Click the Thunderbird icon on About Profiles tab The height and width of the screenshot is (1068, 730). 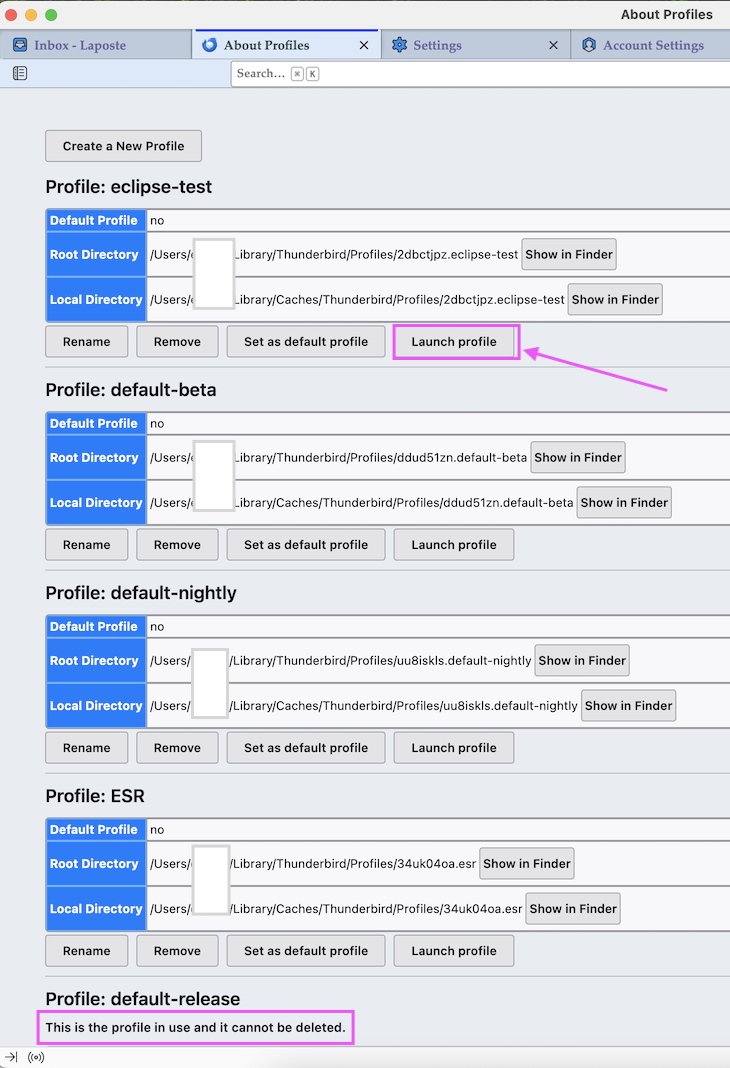(x=210, y=45)
